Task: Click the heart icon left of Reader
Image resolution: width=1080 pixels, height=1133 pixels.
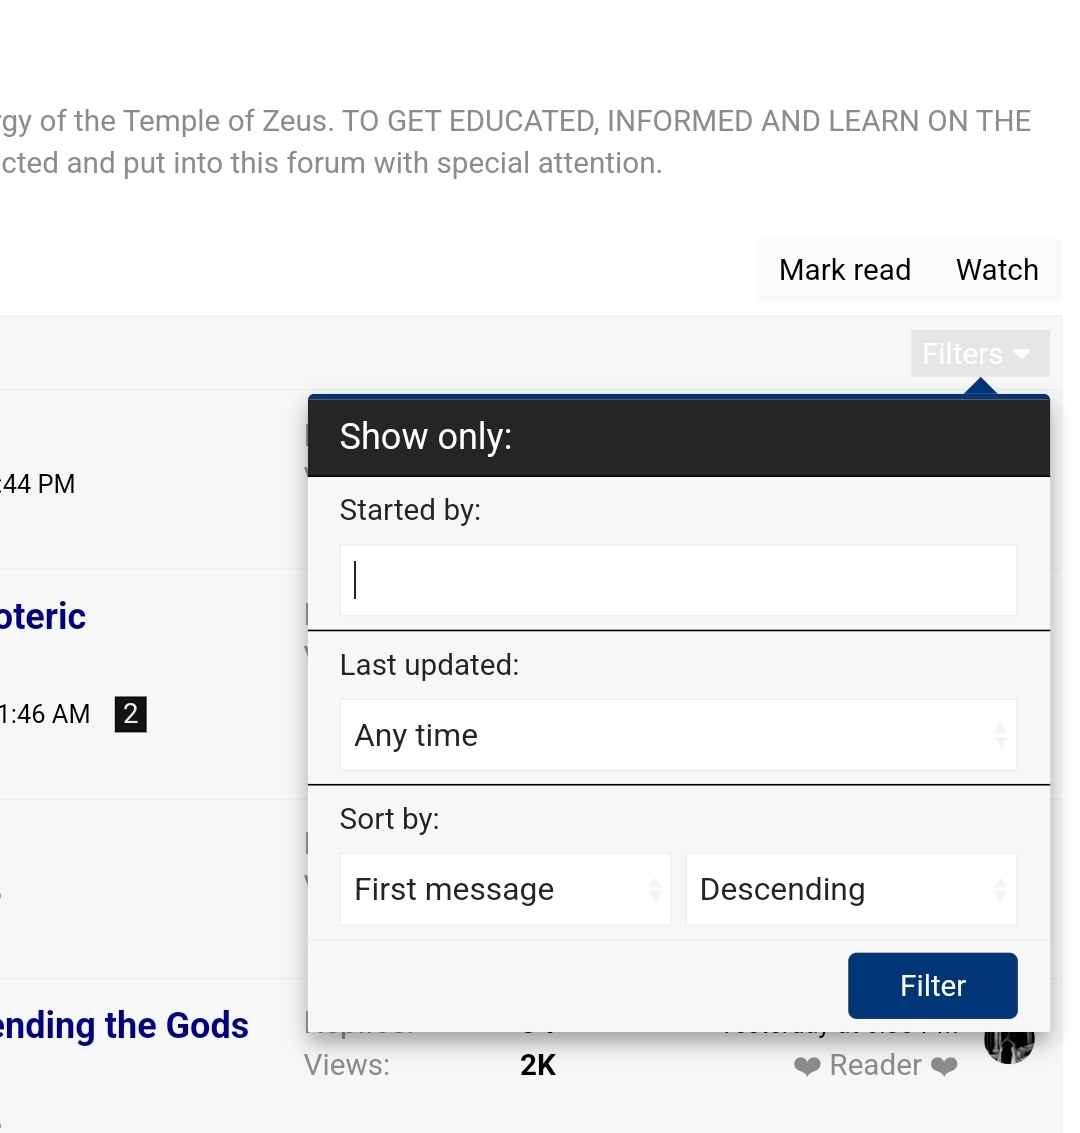Action: tap(807, 1067)
